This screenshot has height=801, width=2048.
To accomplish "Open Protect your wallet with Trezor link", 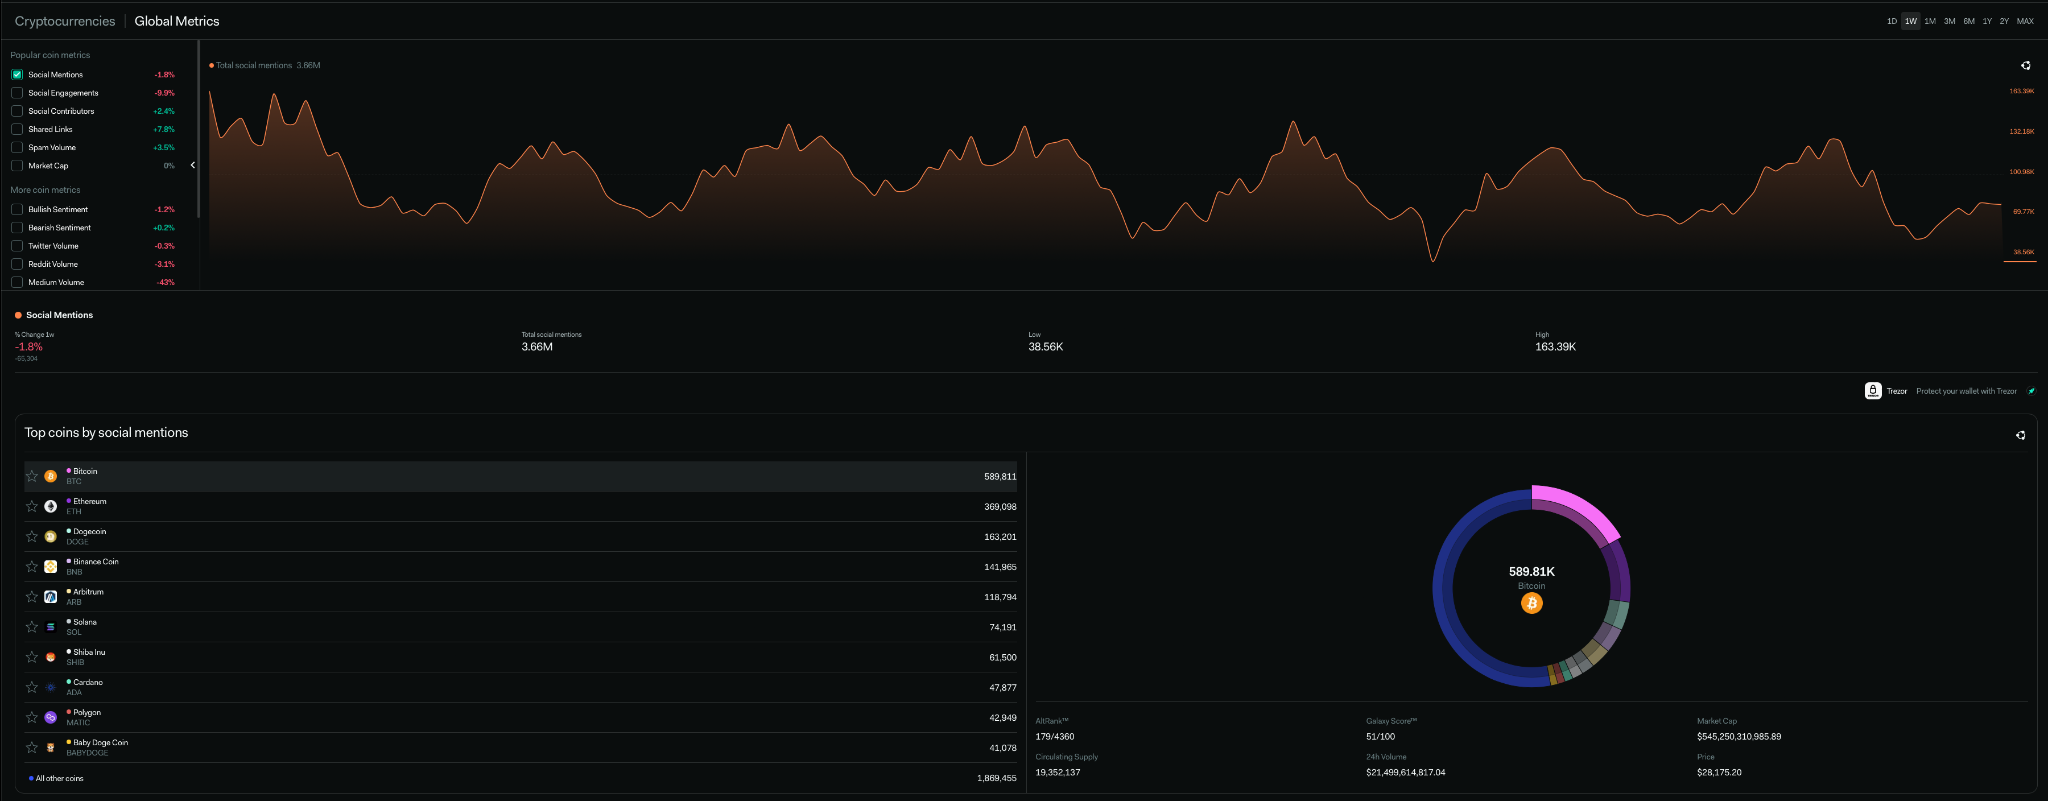I will (x=1966, y=391).
